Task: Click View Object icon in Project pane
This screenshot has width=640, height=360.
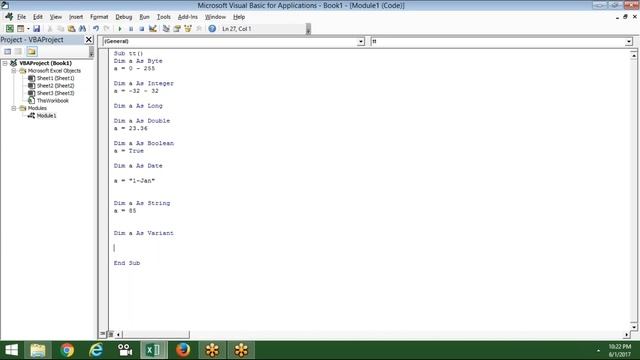Action: (x=18, y=51)
